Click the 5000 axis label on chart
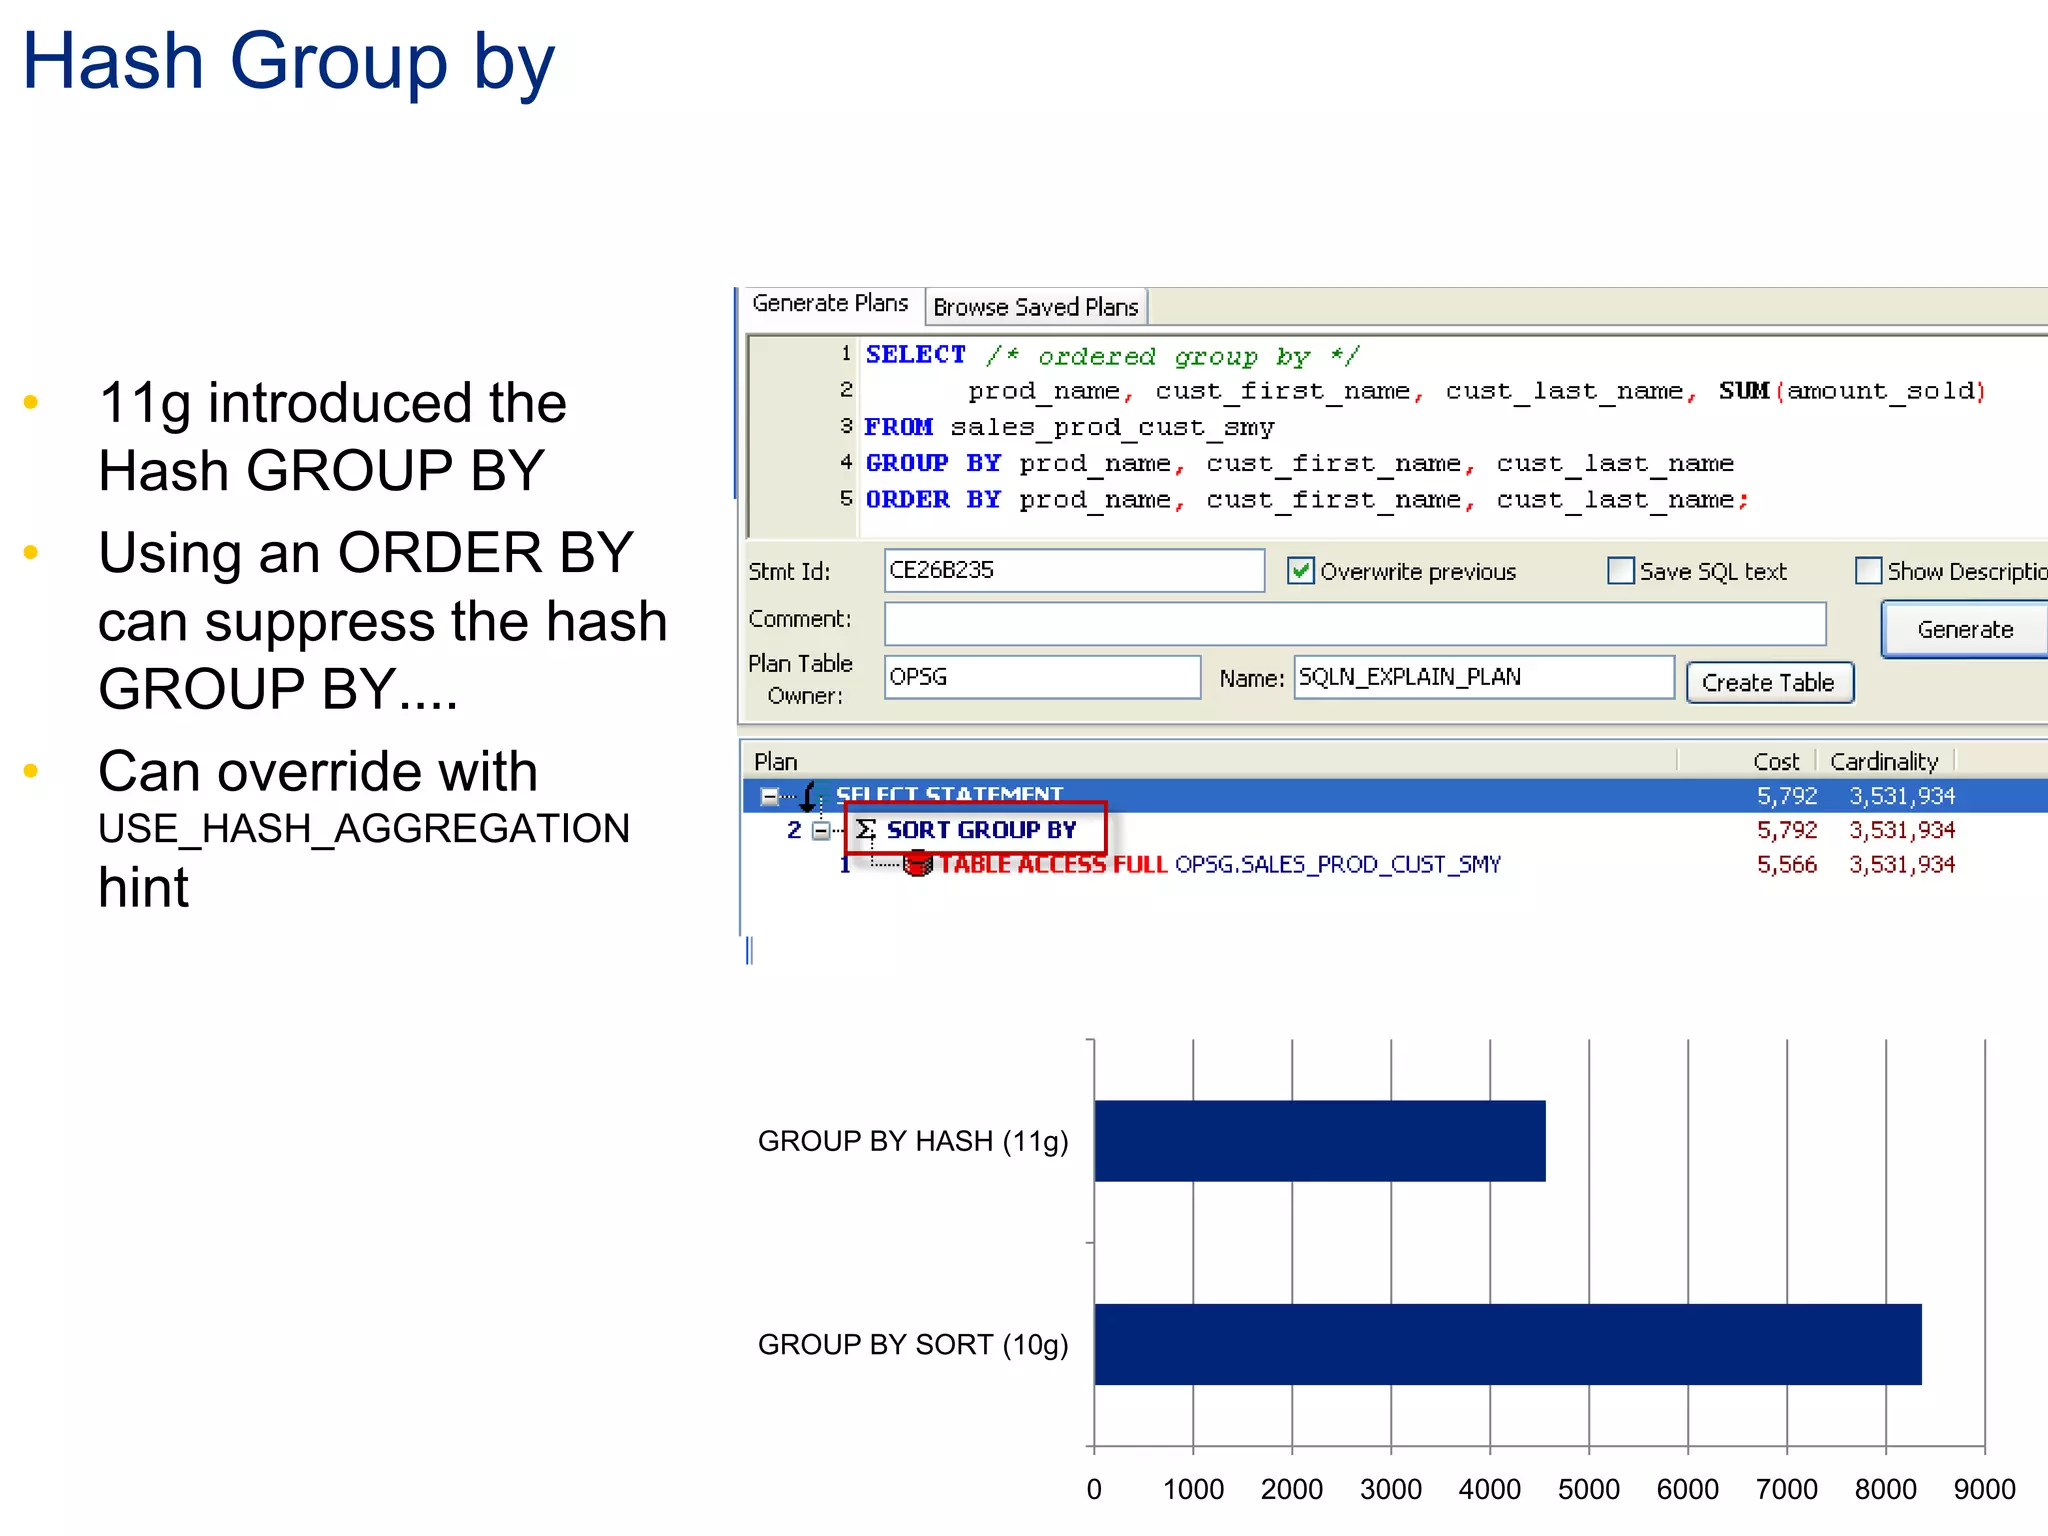Viewport: 2048px width, 1536px height. tap(1589, 1489)
